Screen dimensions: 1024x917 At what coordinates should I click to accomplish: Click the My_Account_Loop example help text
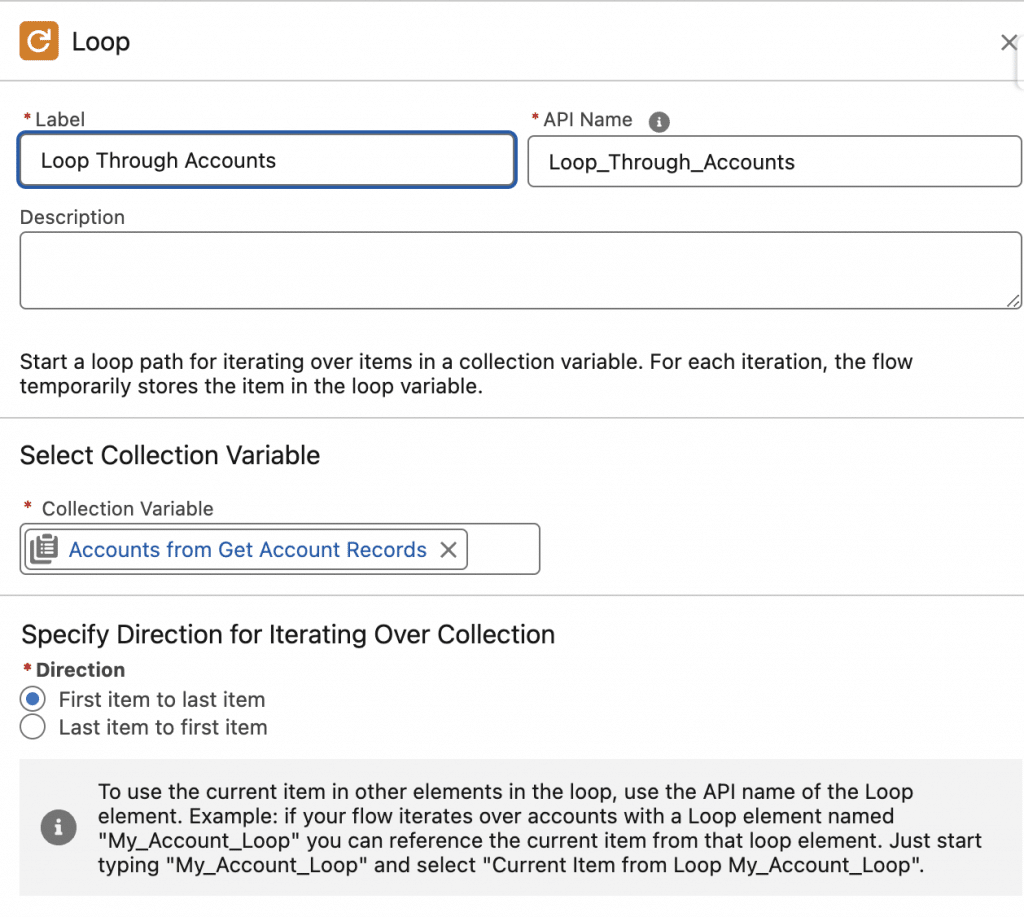tap(540, 828)
